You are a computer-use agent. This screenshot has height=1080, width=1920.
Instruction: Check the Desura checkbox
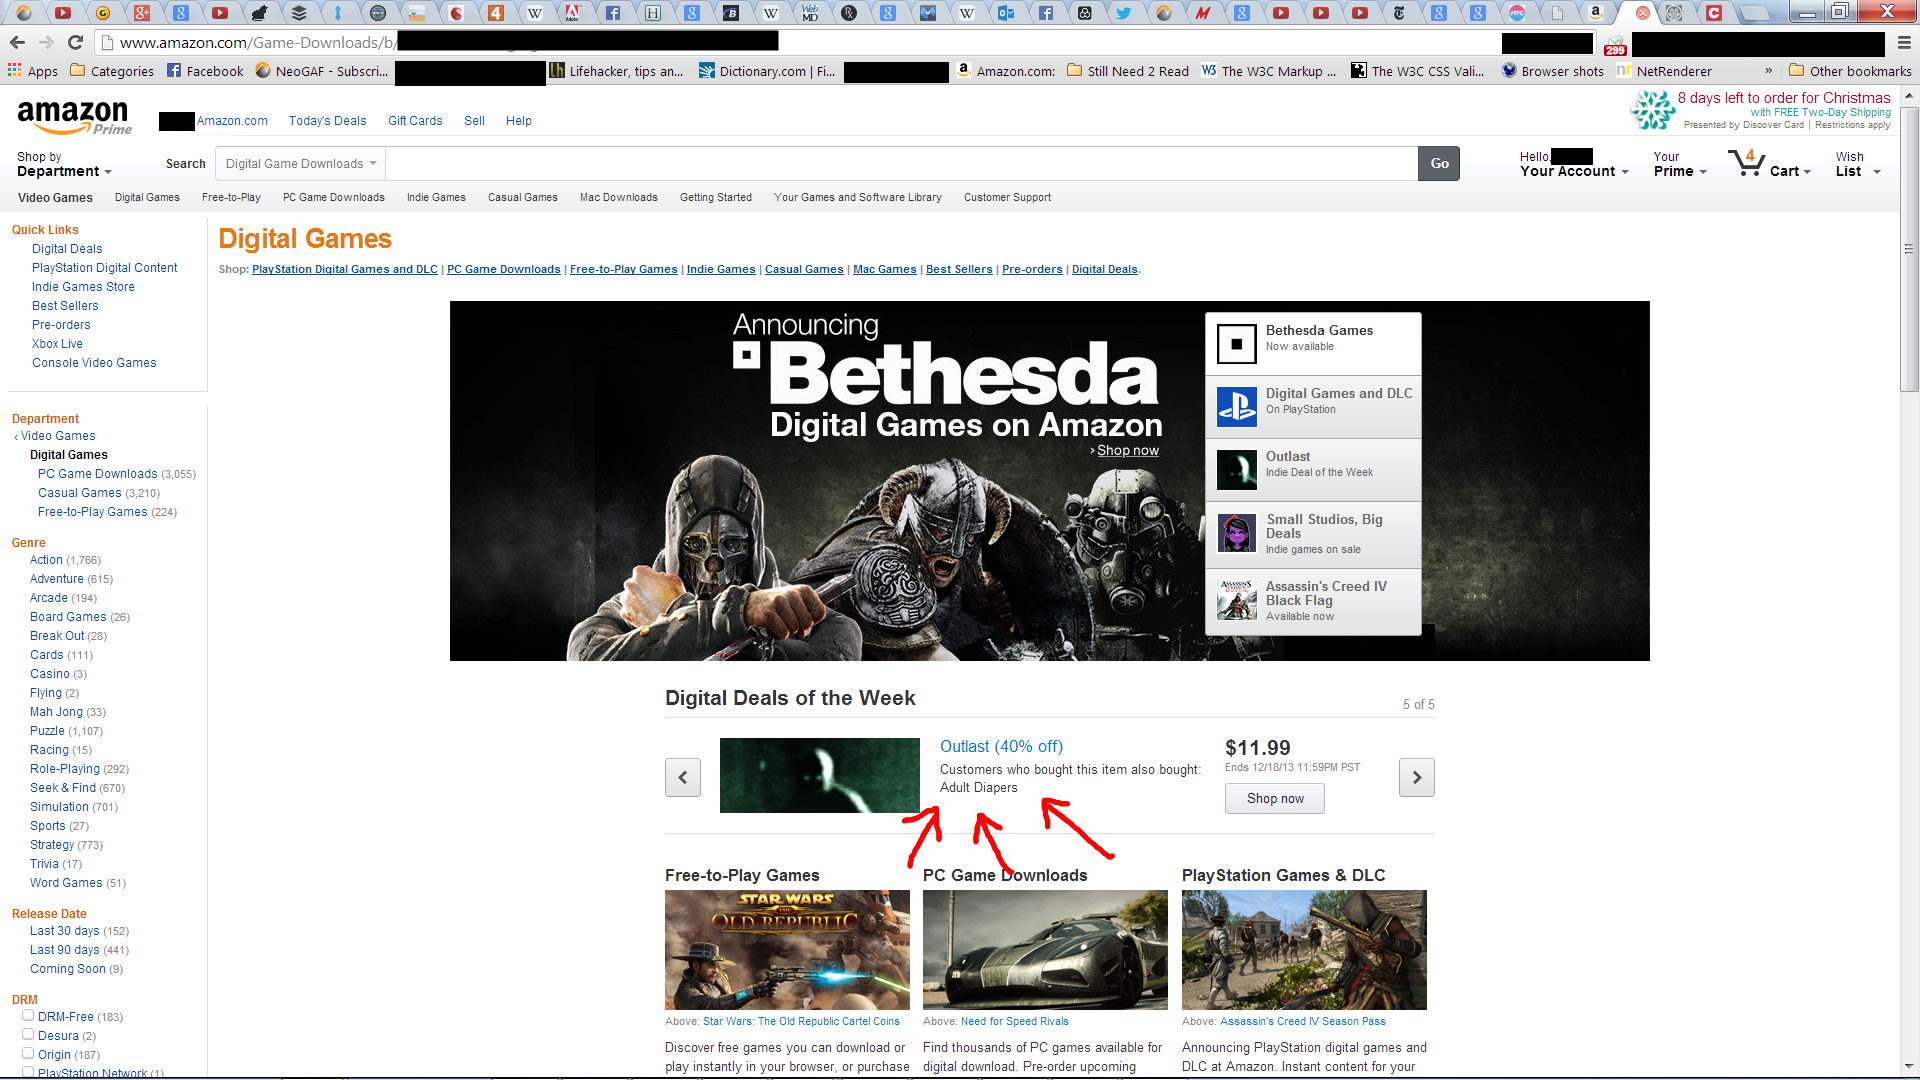pos(28,1034)
